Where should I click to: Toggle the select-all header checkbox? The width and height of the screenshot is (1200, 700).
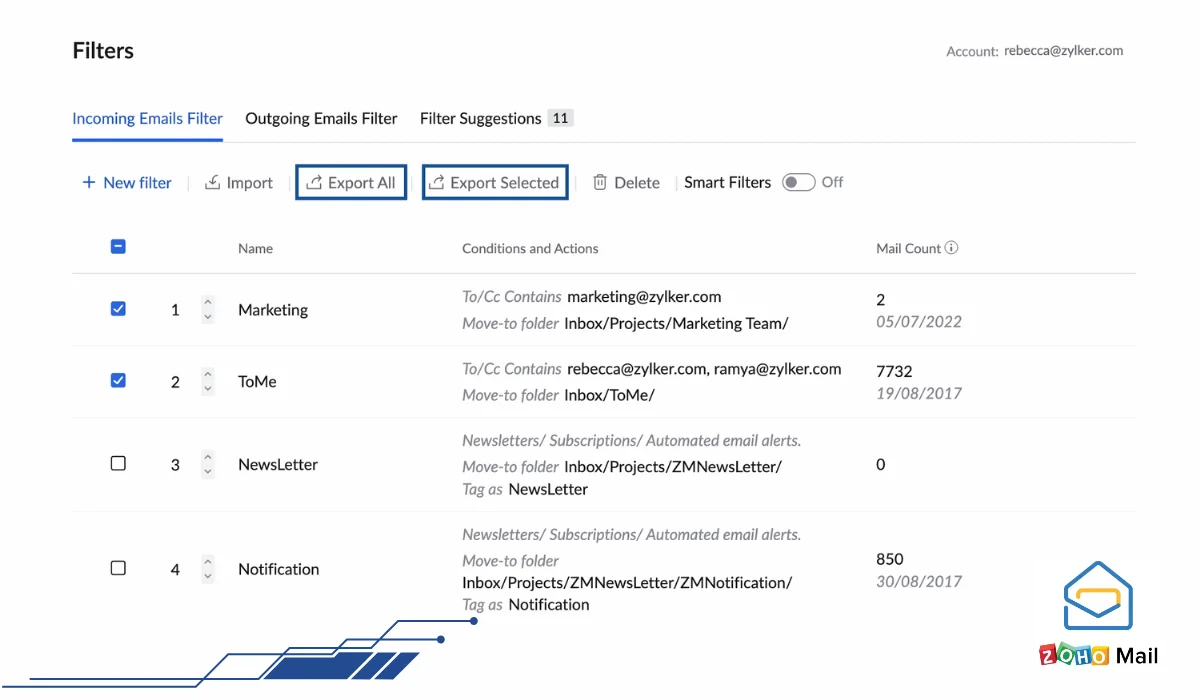(118, 247)
